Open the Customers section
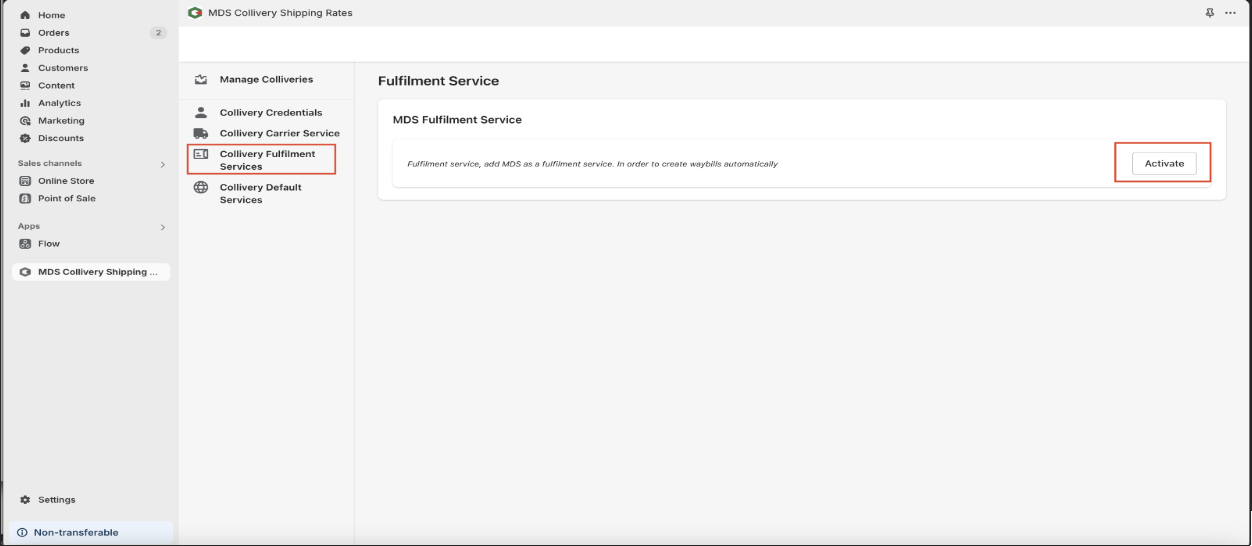The height and width of the screenshot is (546, 1252). click(62, 68)
